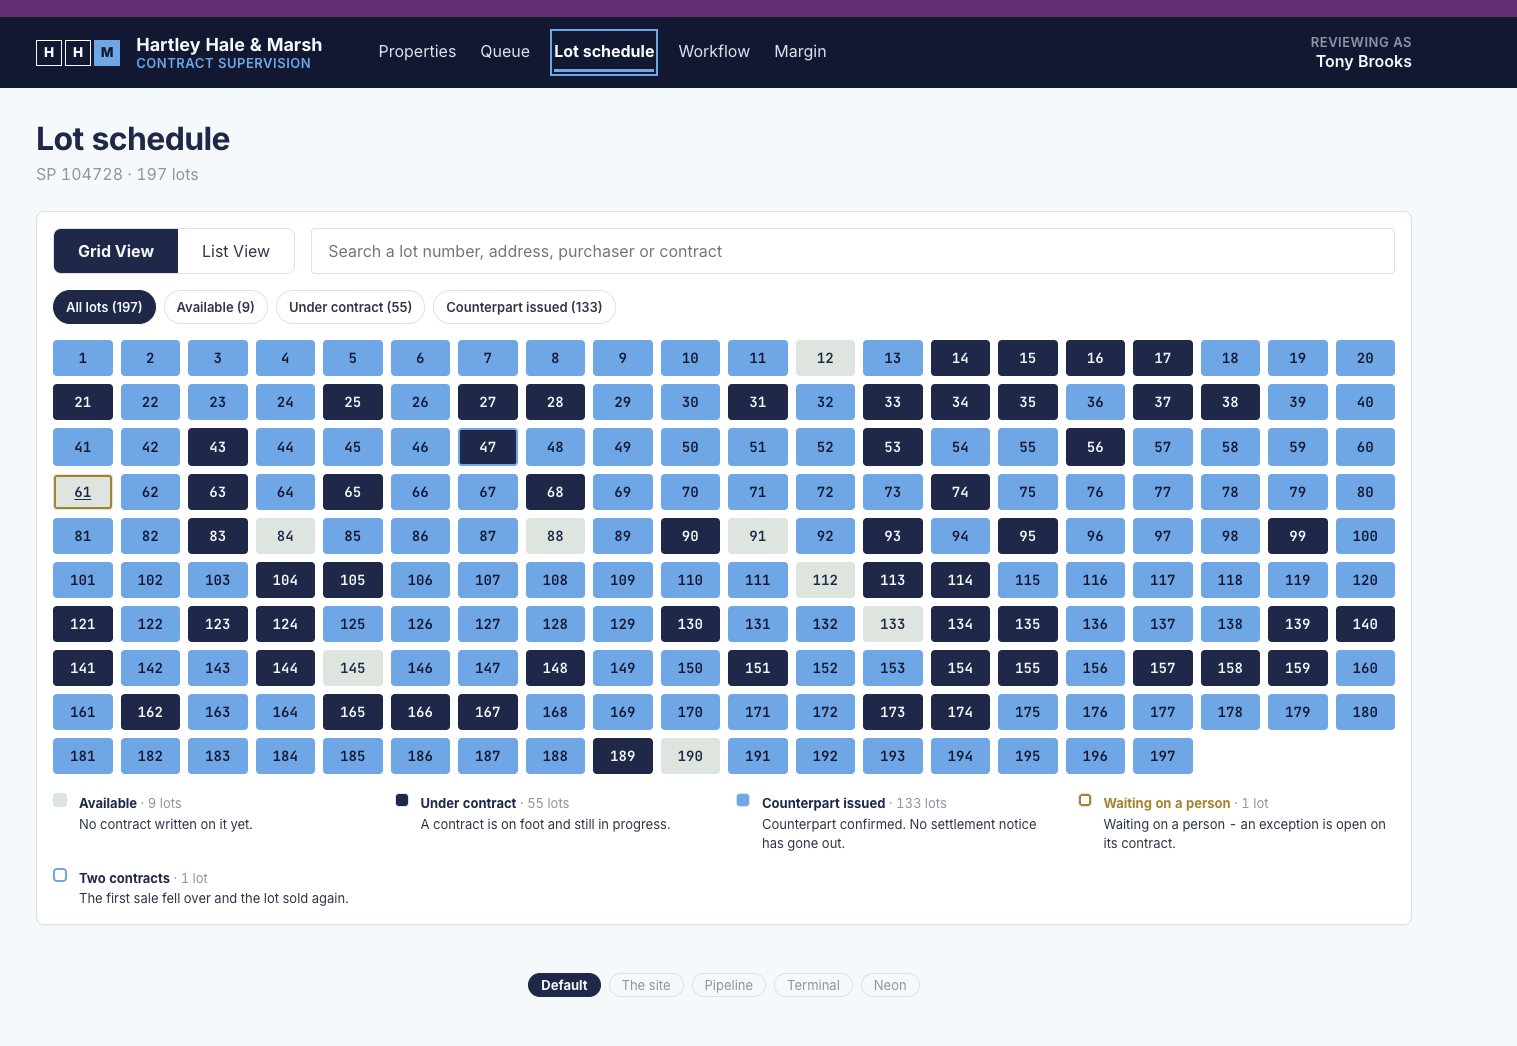
Task: Choose the Neon theme
Action: (x=890, y=985)
